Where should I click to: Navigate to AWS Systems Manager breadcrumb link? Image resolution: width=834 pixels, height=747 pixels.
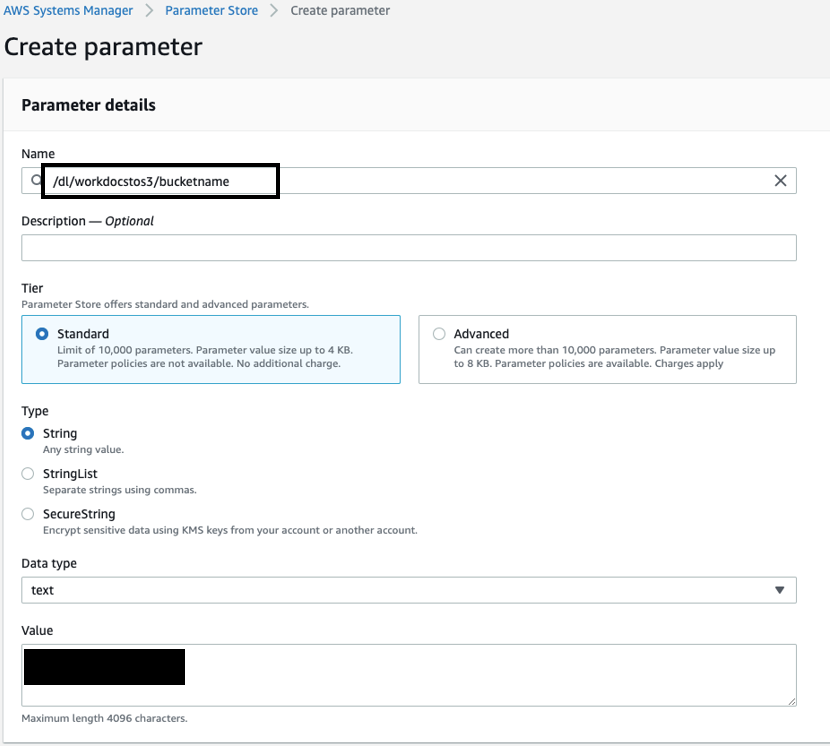pyautogui.click(x=68, y=10)
